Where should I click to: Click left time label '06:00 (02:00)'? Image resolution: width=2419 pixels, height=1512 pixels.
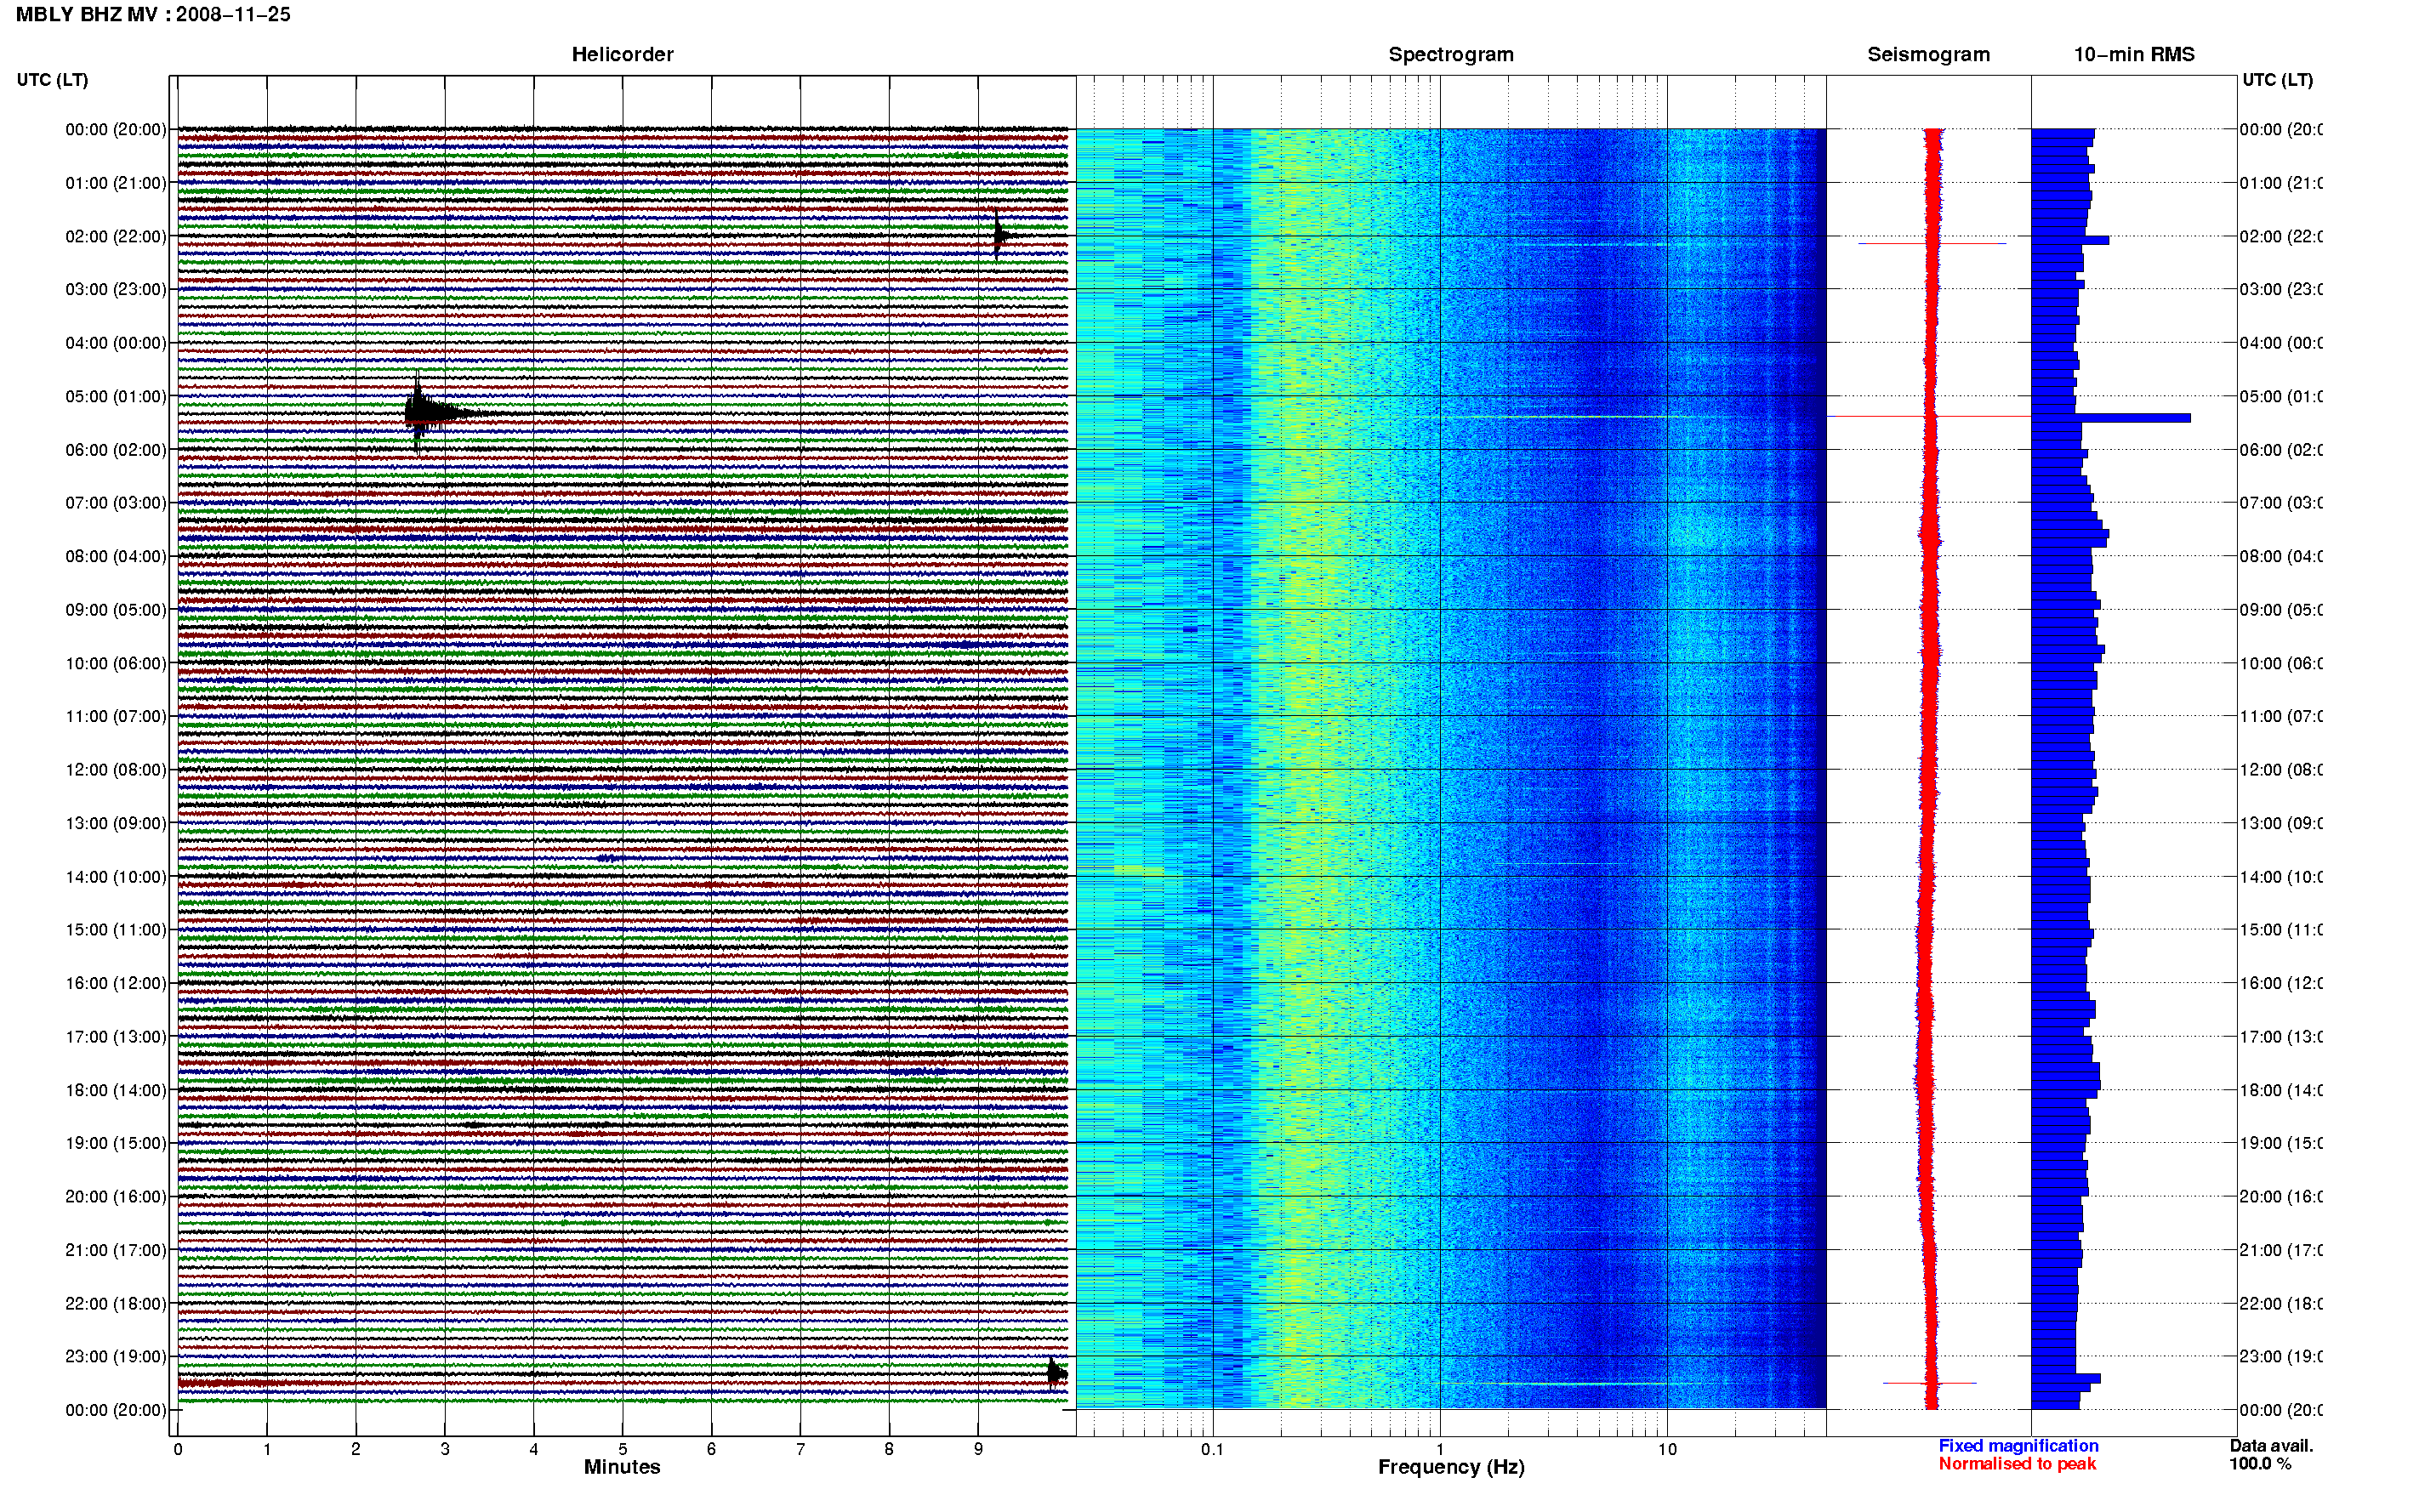click(116, 450)
